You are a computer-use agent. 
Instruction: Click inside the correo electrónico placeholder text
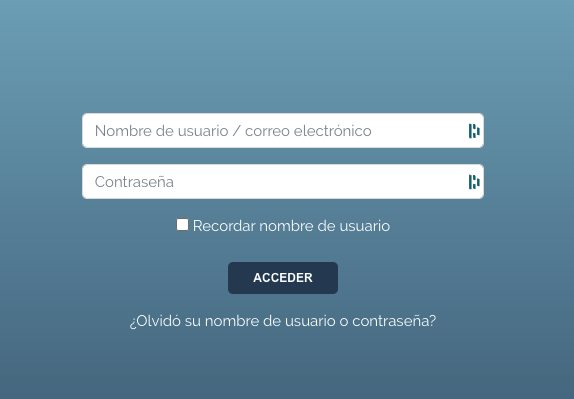(x=308, y=131)
